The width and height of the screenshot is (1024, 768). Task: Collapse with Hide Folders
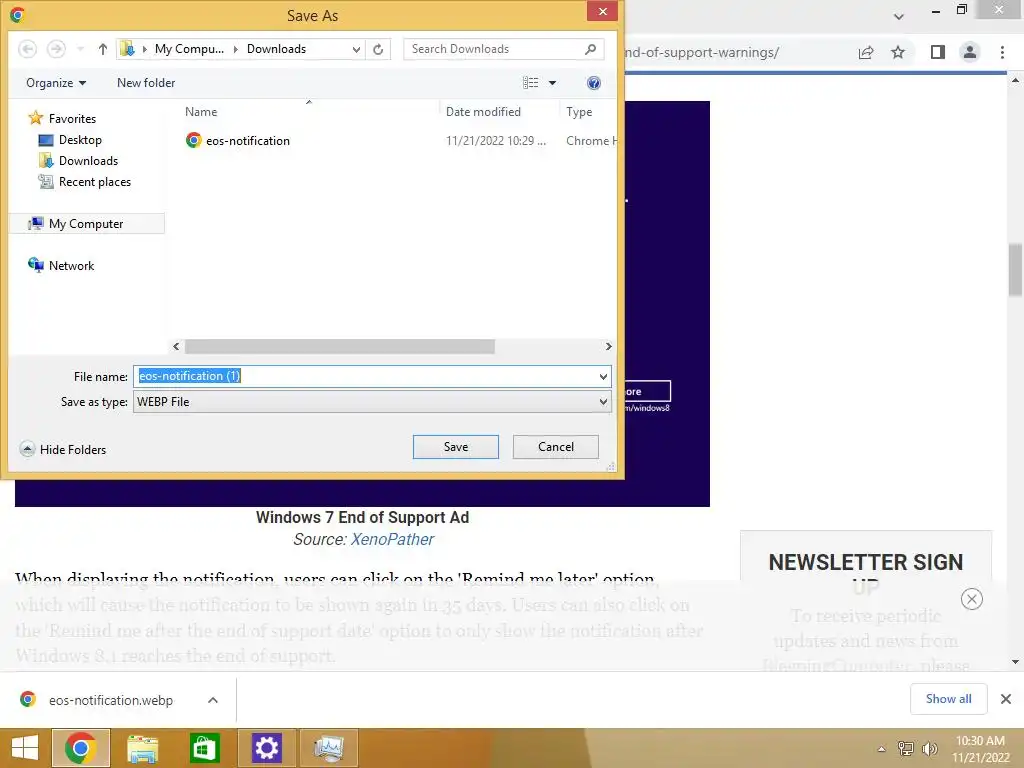[63, 449]
